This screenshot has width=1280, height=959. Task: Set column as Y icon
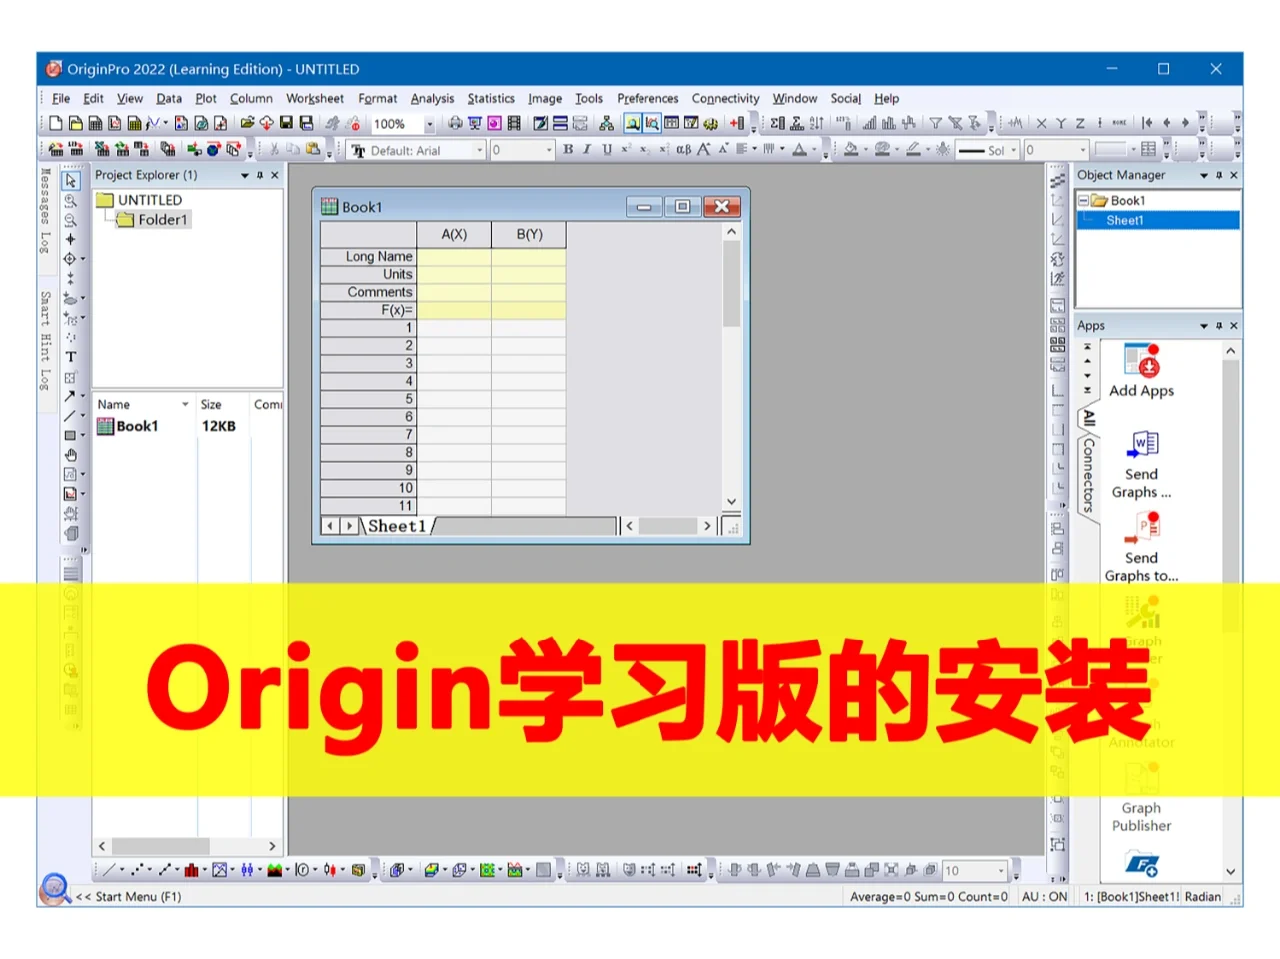pyautogui.click(x=1061, y=123)
